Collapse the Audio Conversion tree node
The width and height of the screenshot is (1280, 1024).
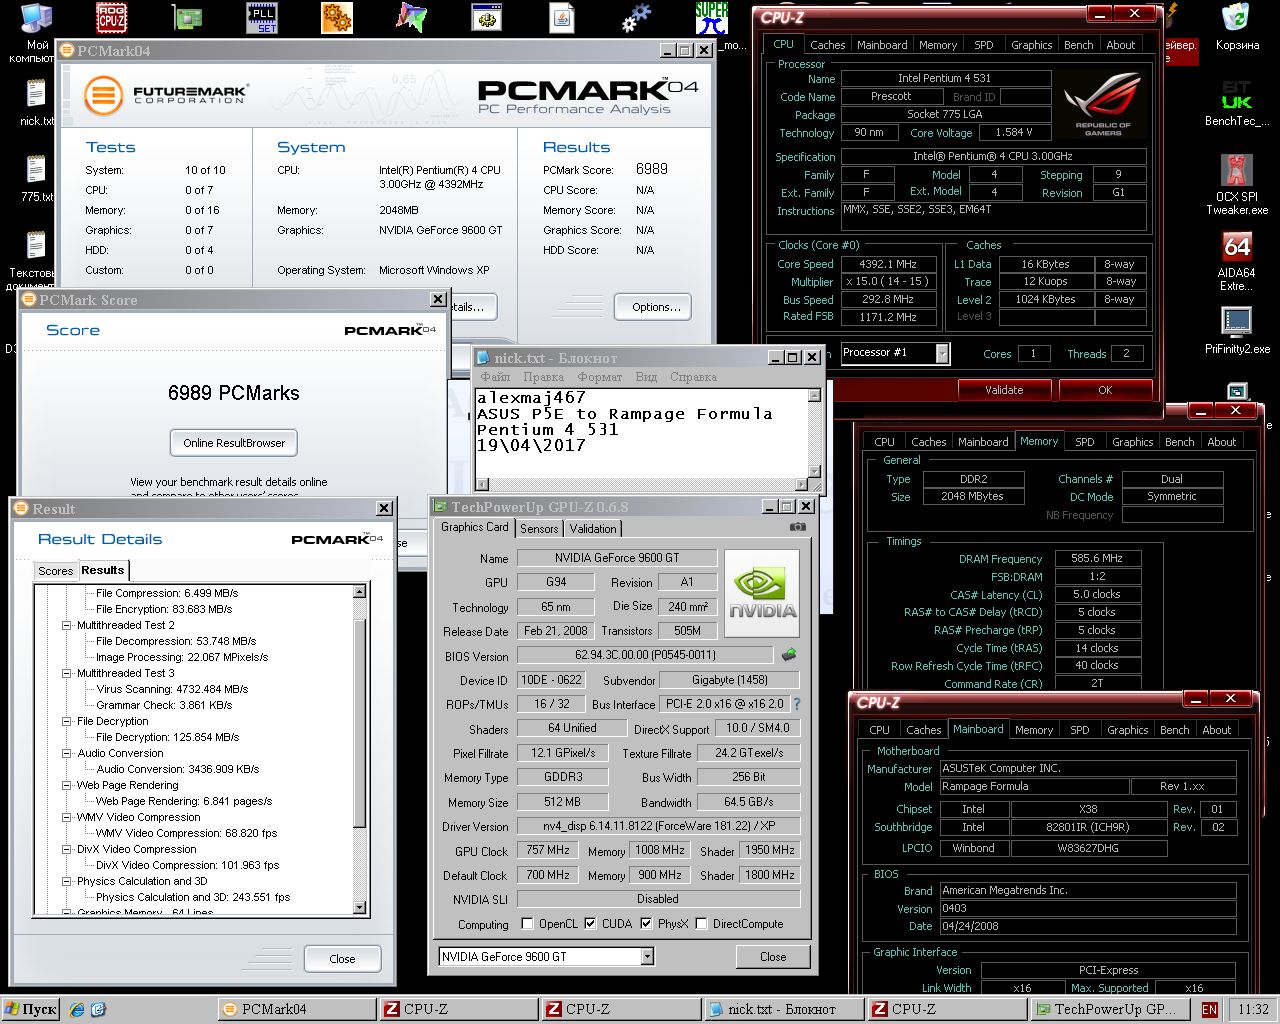point(67,753)
